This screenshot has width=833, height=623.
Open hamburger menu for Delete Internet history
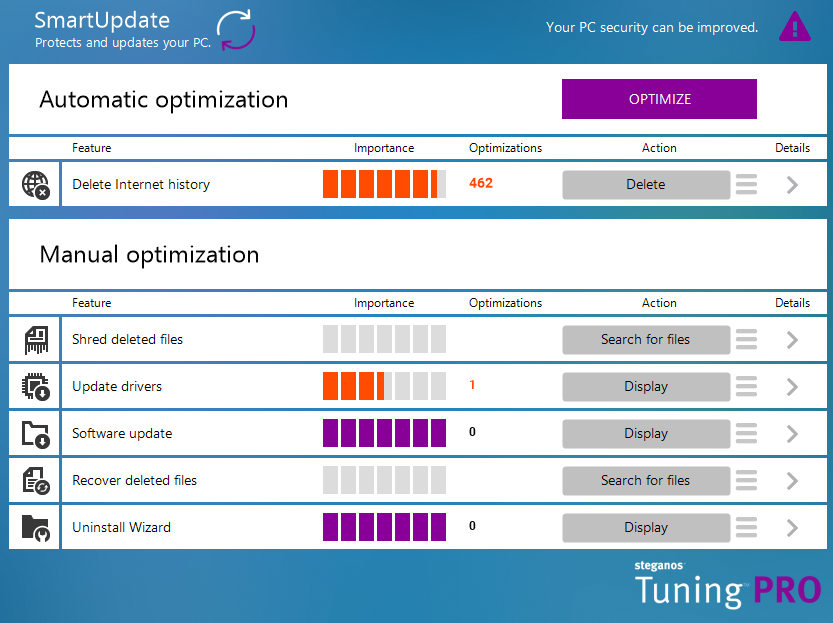point(746,185)
